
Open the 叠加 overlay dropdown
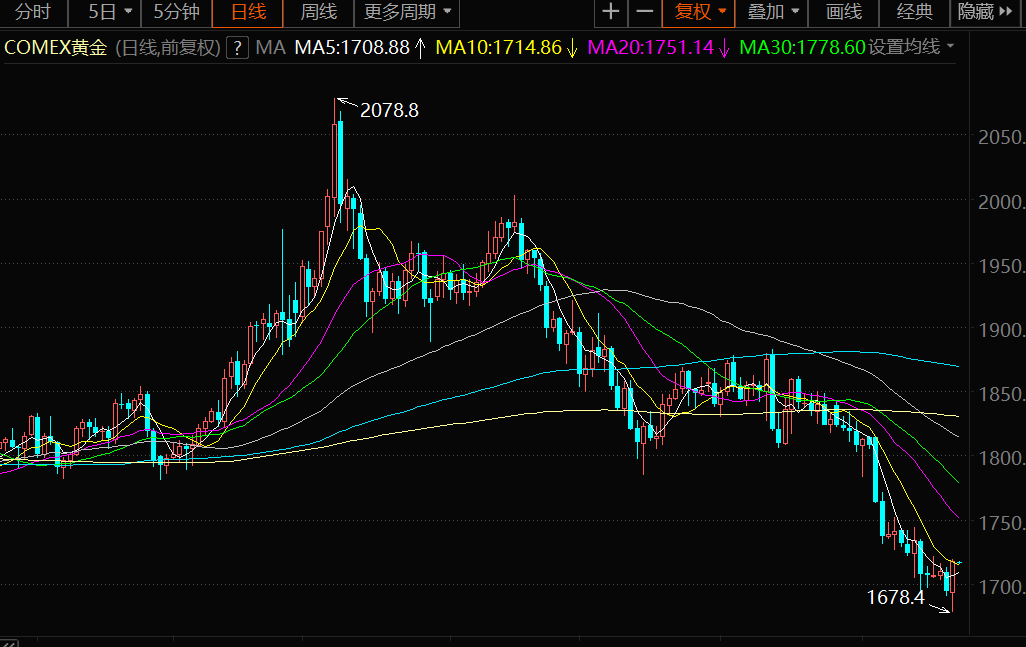point(773,13)
